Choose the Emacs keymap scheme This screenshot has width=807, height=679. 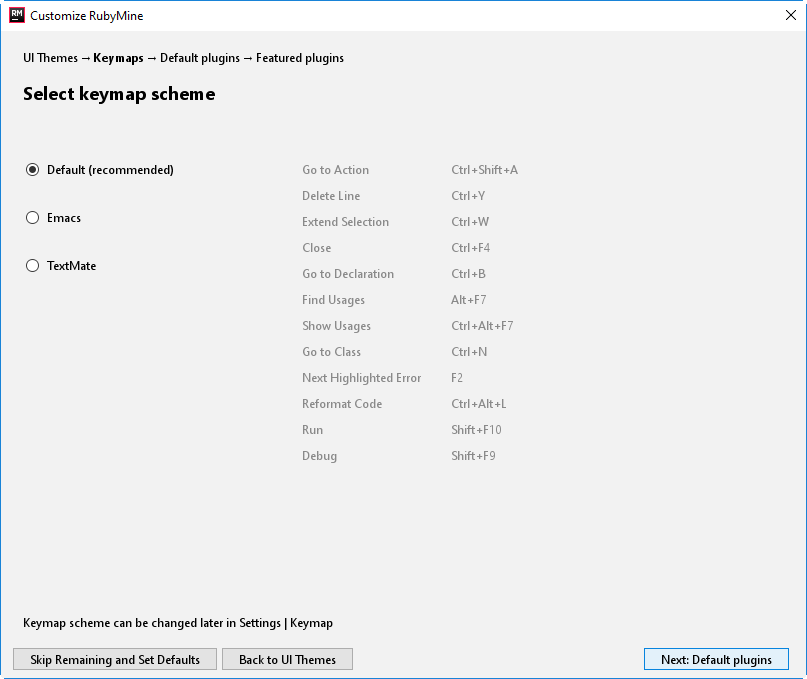pos(32,218)
